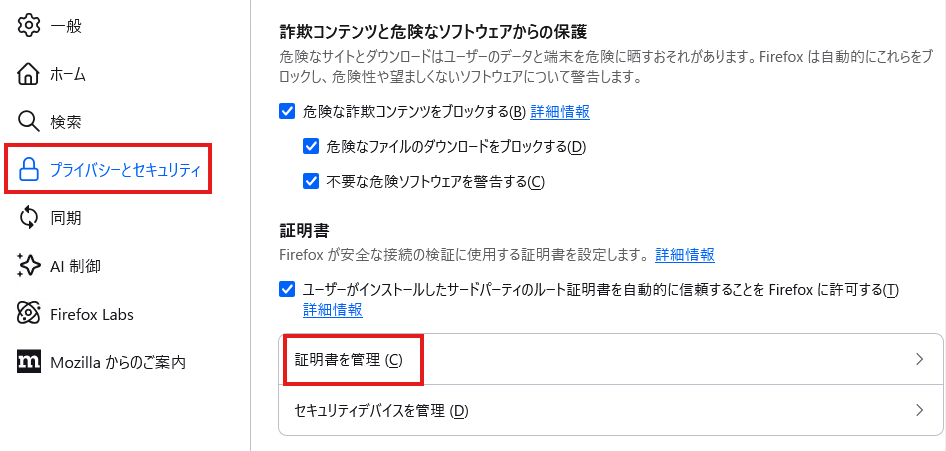
Task: Click the magnifier icon for 検索
Action: tap(28, 122)
